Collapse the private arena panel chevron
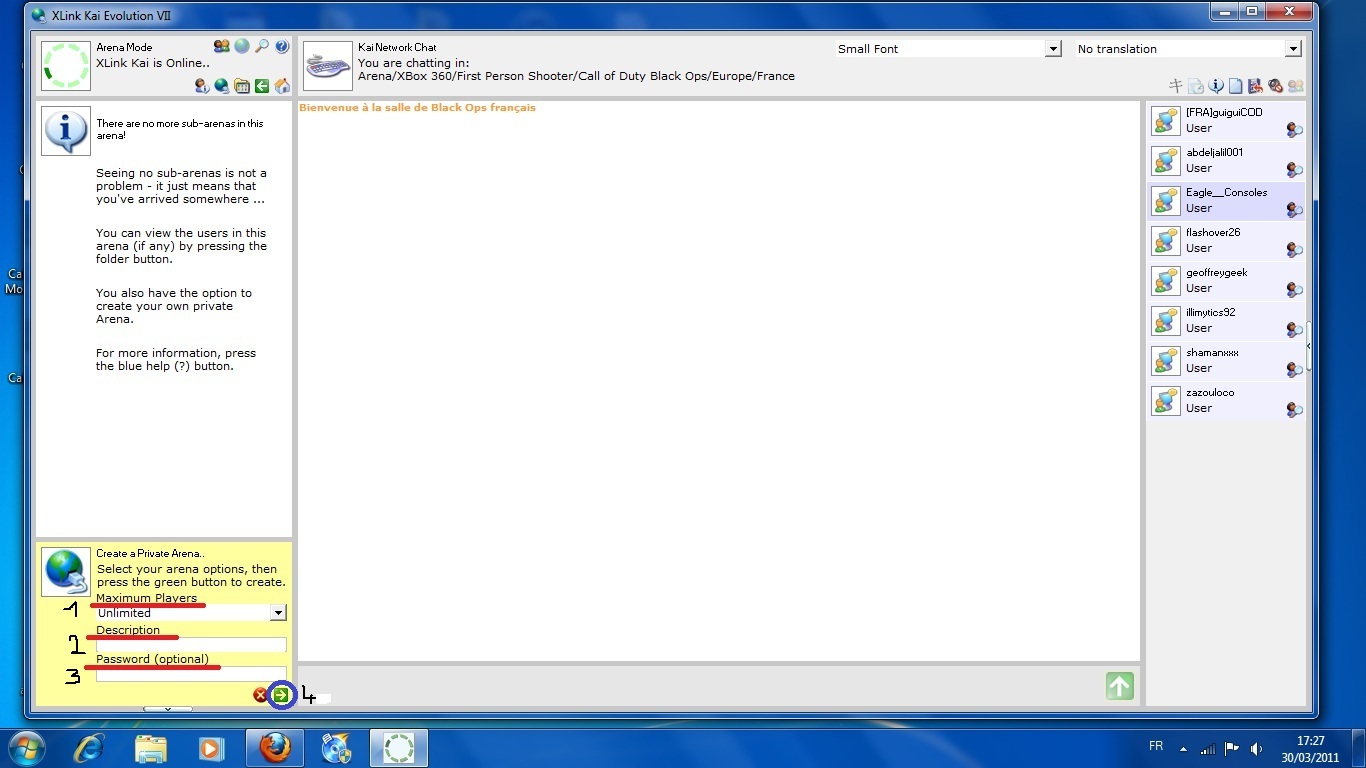The width and height of the screenshot is (1366, 768). 167,708
